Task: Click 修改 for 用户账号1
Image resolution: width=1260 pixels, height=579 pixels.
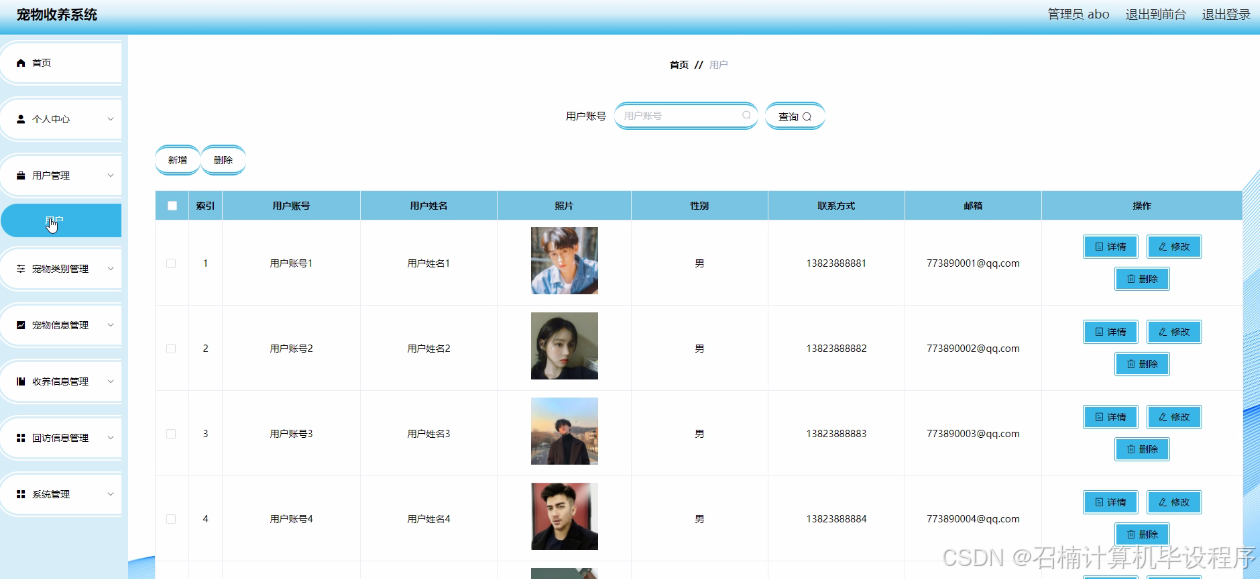Action: 1174,247
